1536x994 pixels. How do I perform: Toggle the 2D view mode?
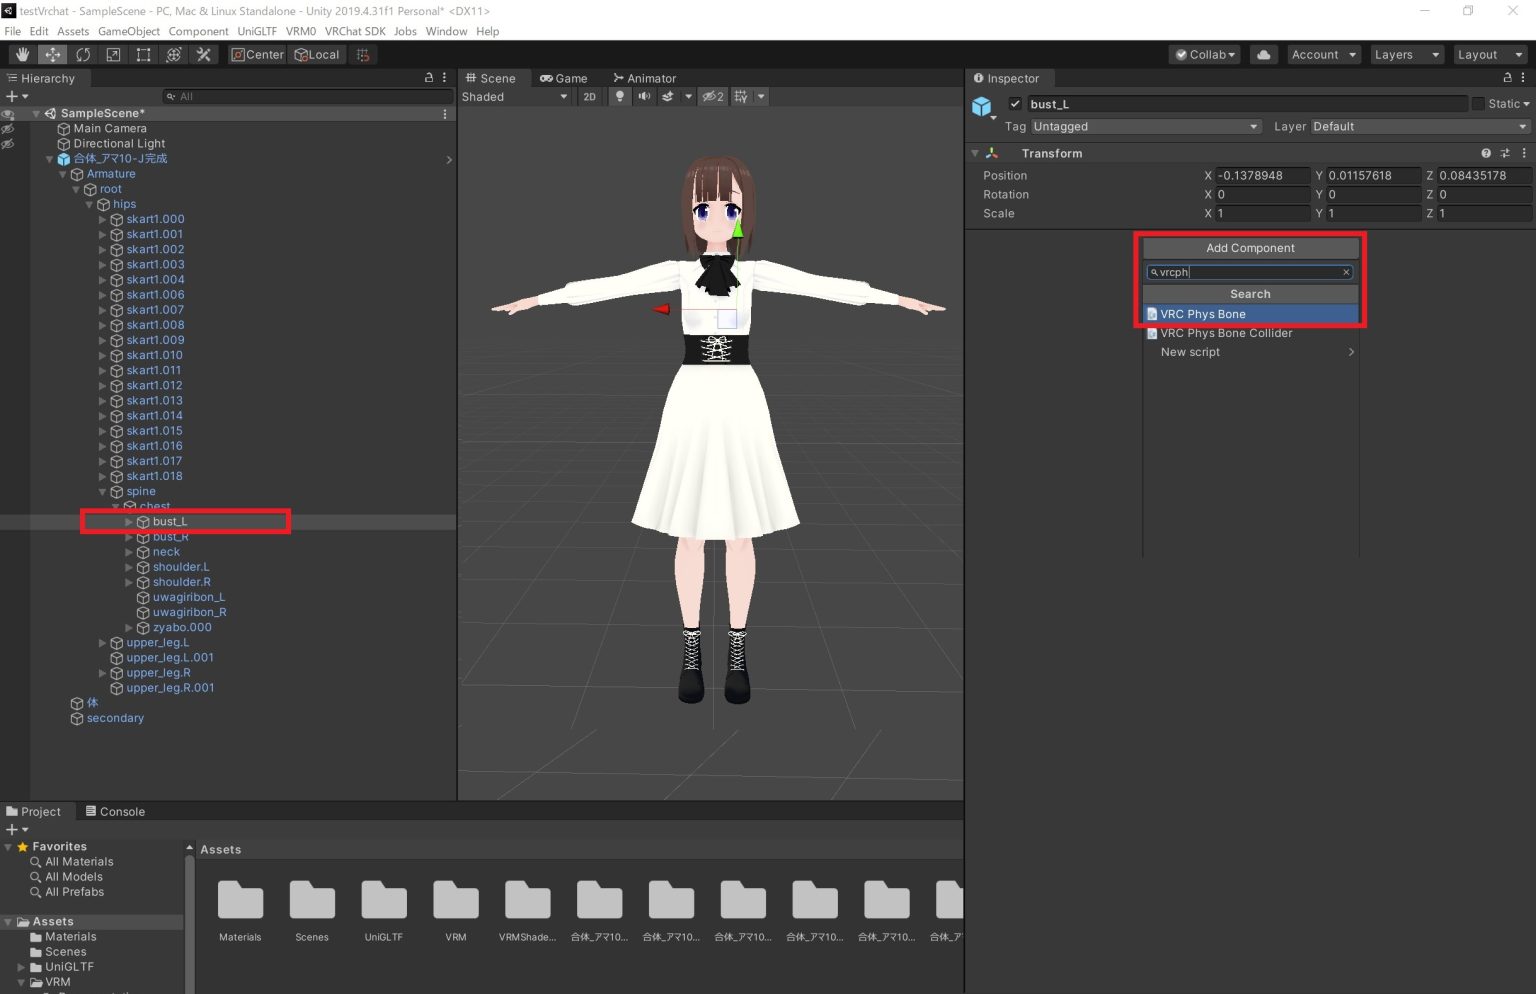pyautogui.click(x=590, y=96)
